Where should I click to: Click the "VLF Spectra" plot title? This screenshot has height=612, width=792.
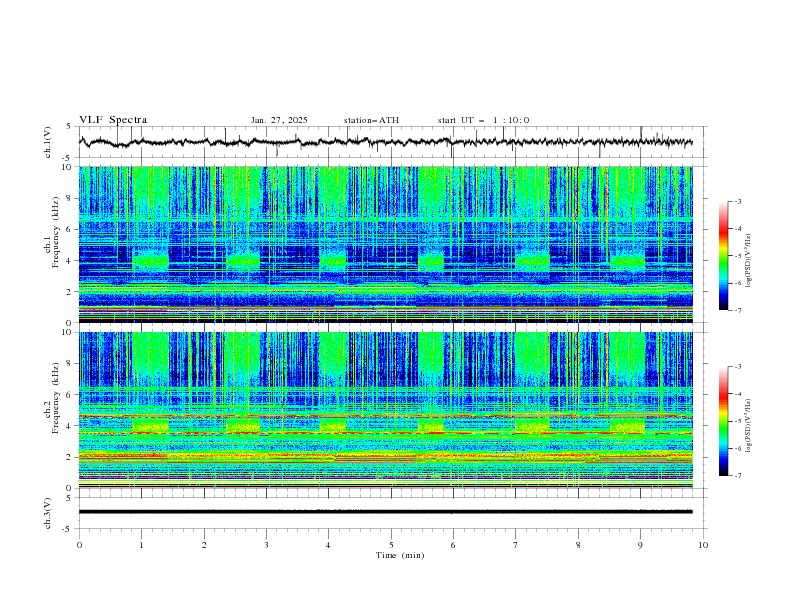[113, 120]
